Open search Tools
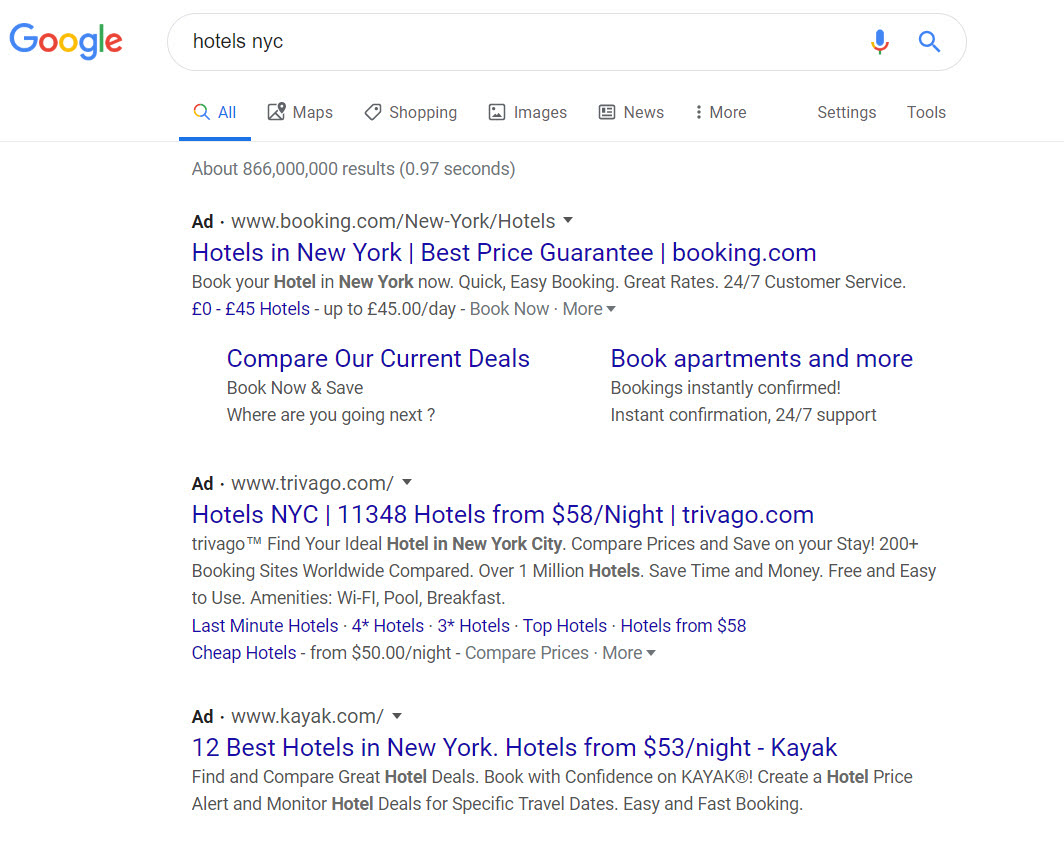The height and width of the screenshot is (846, 1064). (x=926, y=112)
